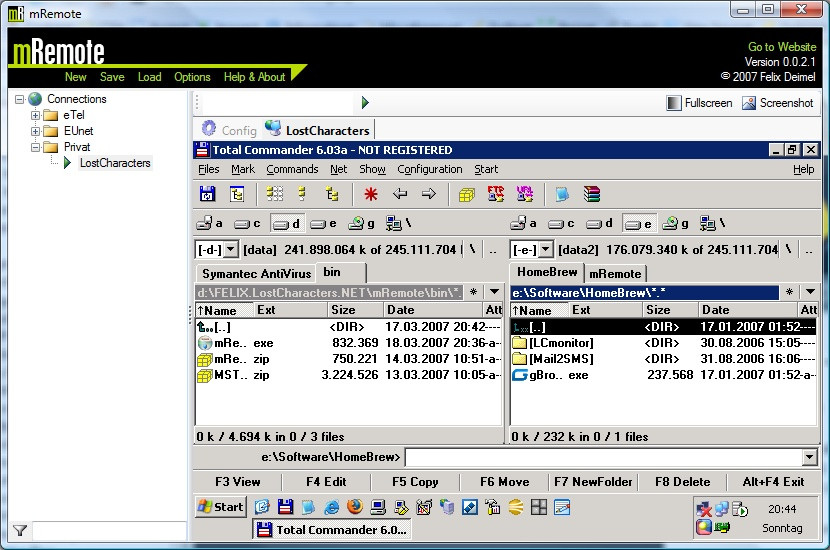Select the gBro.. exe file
This screenshot has height=550, width=830.
click(664, 375)
